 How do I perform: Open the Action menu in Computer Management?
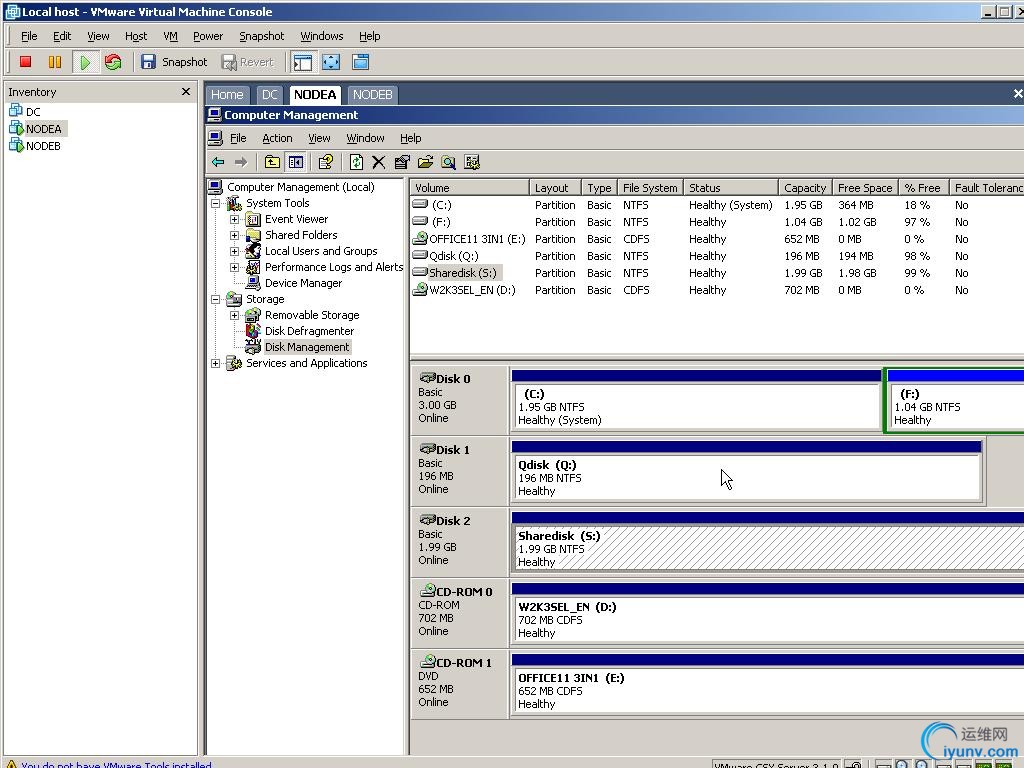pyautogui.click(x=277, y=138)
